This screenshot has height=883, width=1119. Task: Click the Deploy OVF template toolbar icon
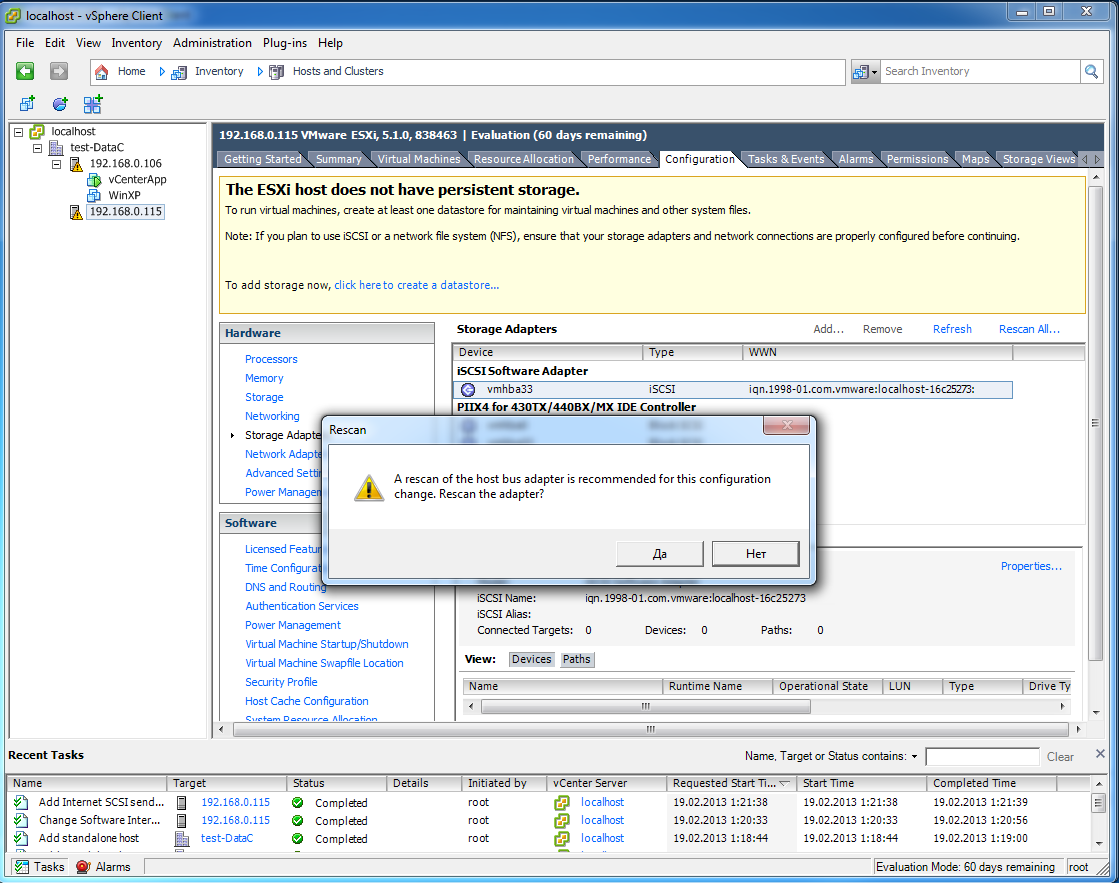point(93,104)
